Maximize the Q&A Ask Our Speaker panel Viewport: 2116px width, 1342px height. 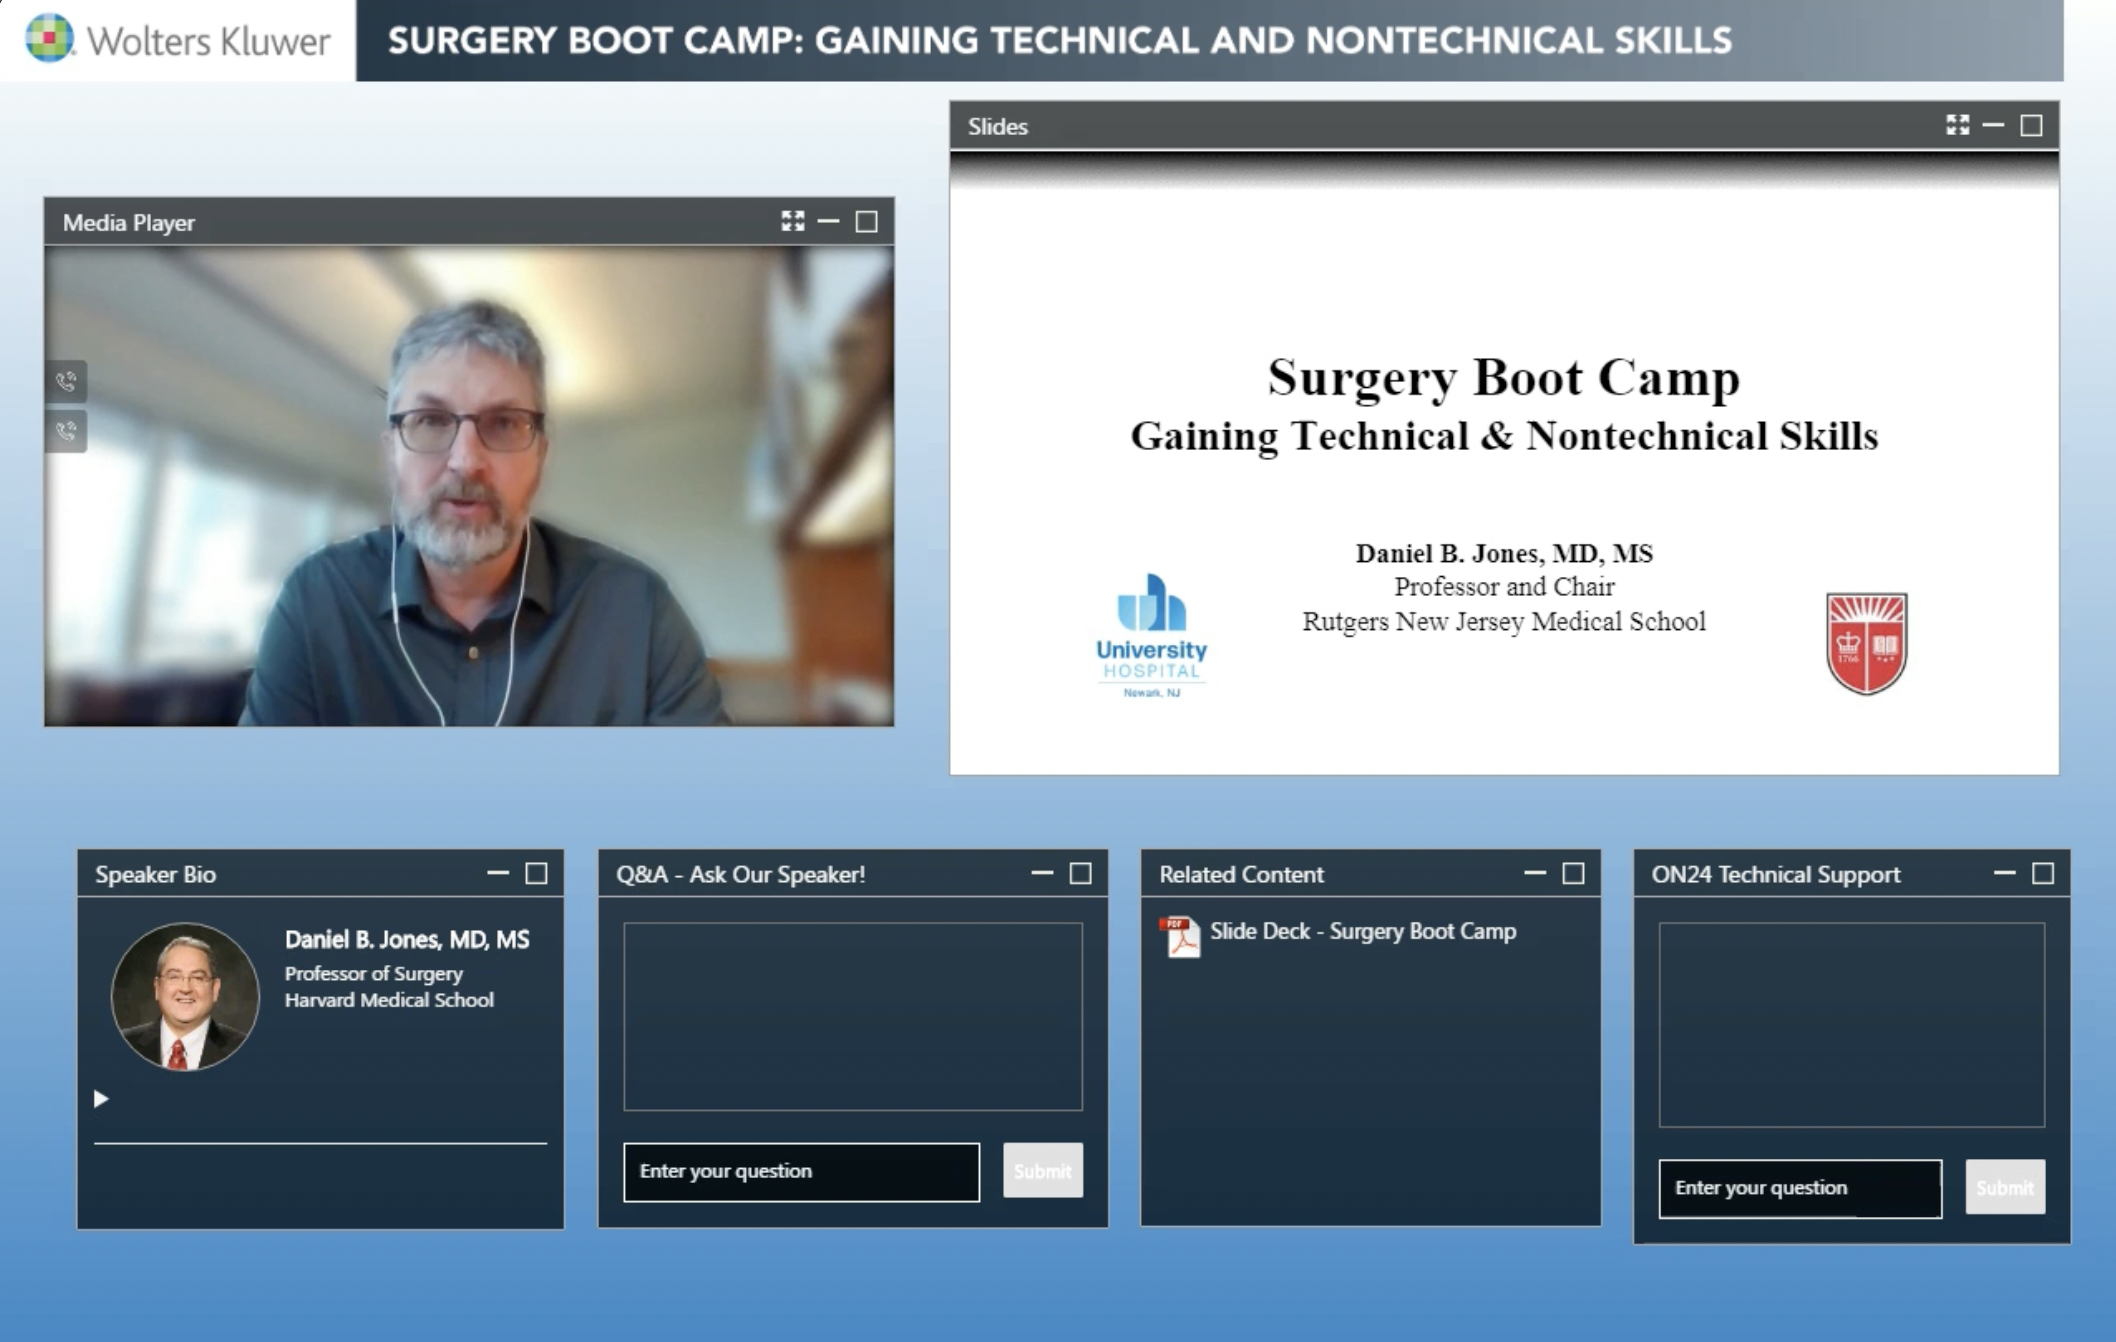pyautogui.click(x=1080, y=873)
